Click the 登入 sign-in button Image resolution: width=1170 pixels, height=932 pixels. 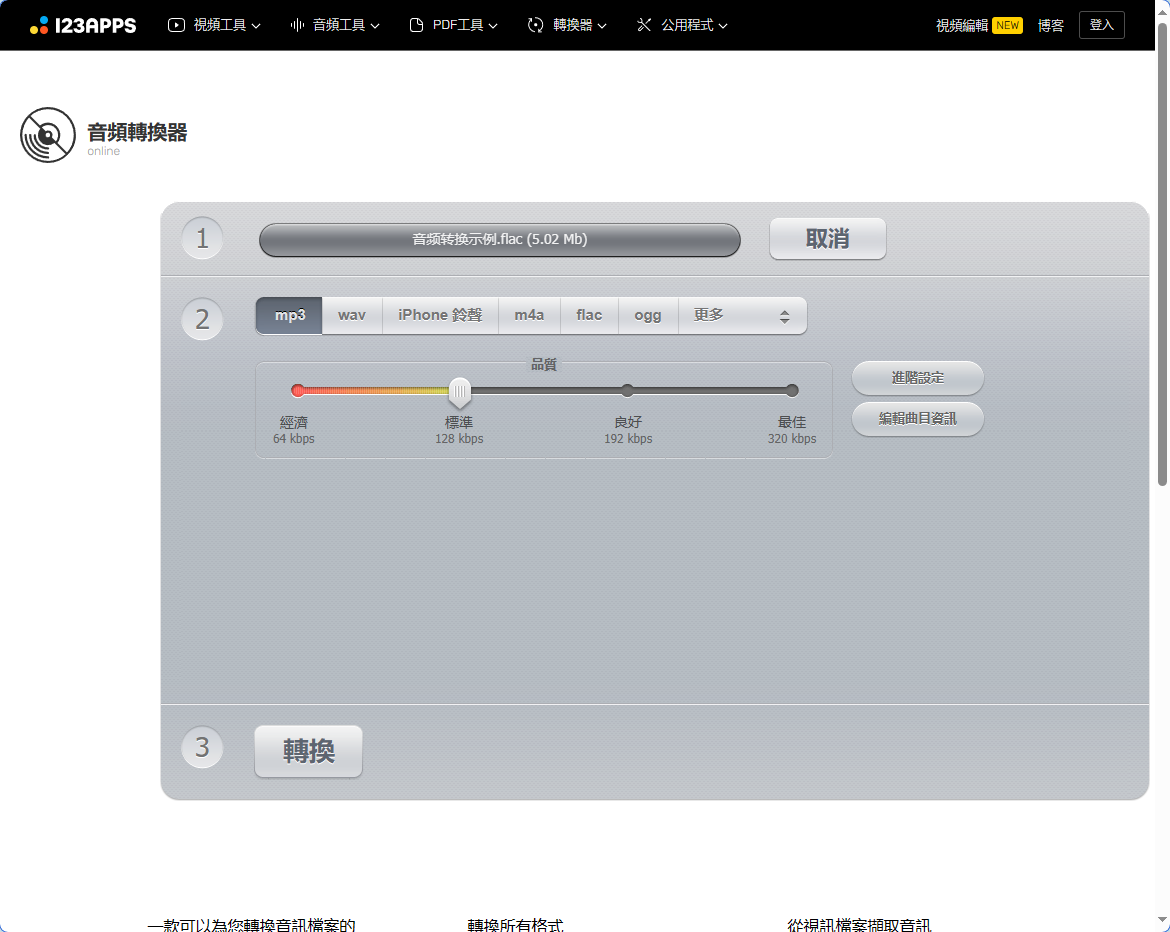(1101, 24)
